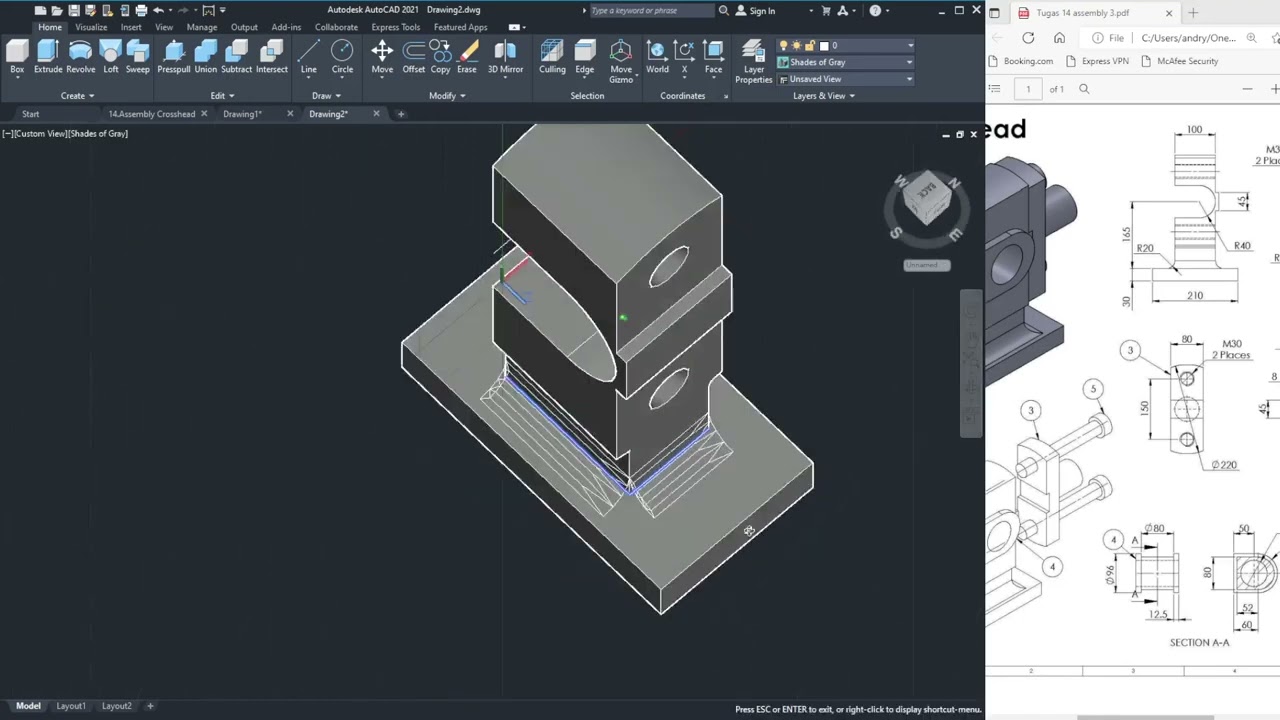The height and width of the screenshot is (720, 1280).
Task: Click the keyword search field
Action: pyautogui.click(x=651, y=11)
